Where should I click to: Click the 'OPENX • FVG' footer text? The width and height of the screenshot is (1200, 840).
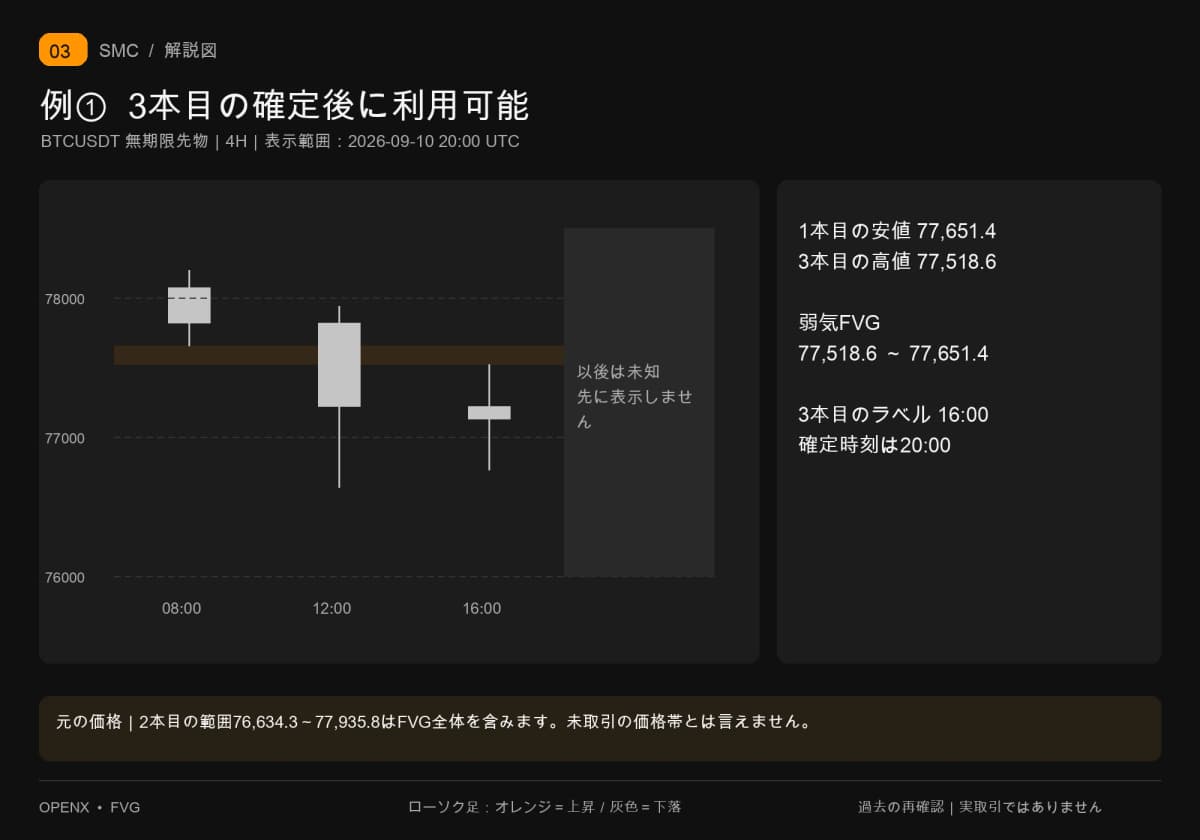pyautogui.click(x=90, y=807)
